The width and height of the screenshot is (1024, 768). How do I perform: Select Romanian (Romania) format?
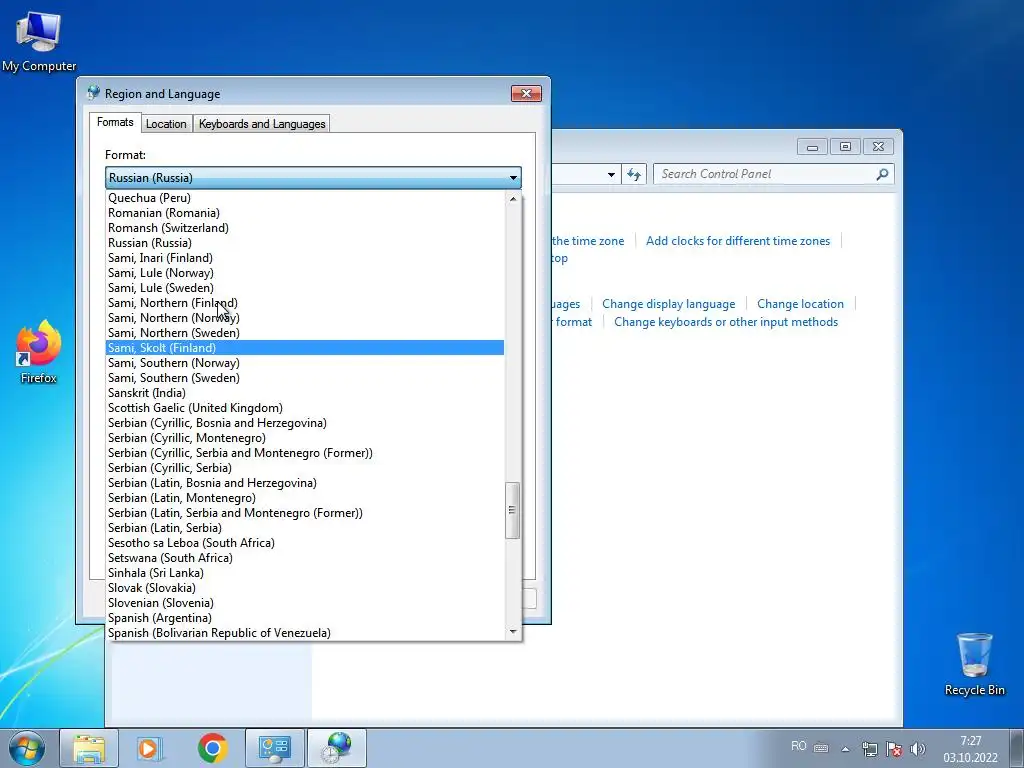[x=305, y=213]
